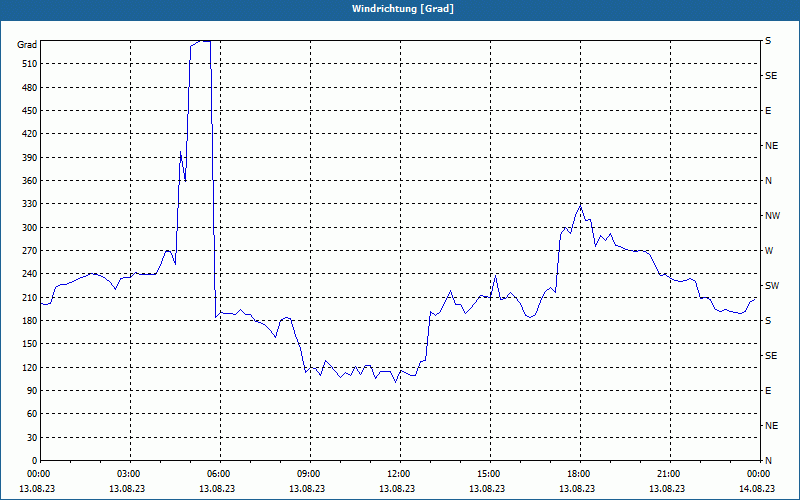The width and height of the screenshot is (800, 500).
Task: Click the "480" y-axis value
Action: point(29,87)
